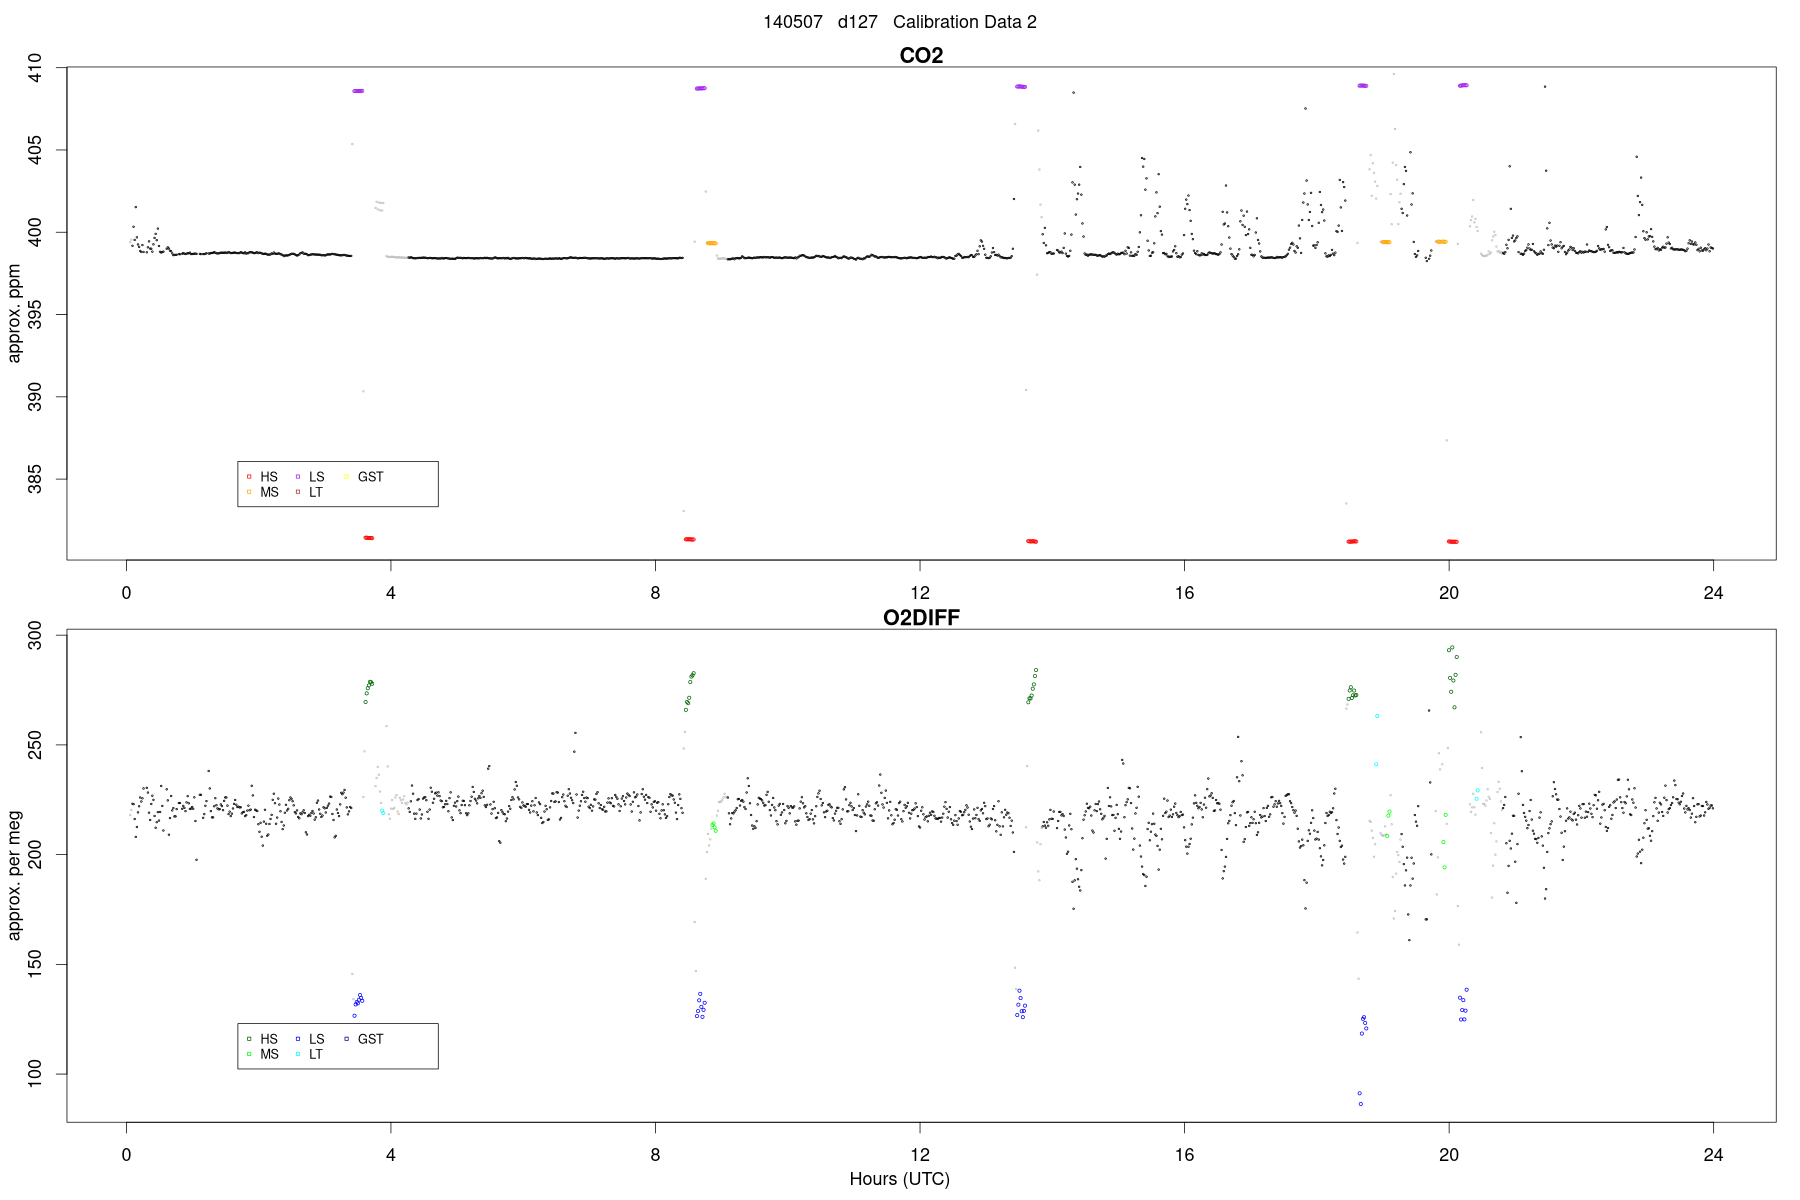Click hour 4 tick under O2DIFF plot

pos(391,1155)
